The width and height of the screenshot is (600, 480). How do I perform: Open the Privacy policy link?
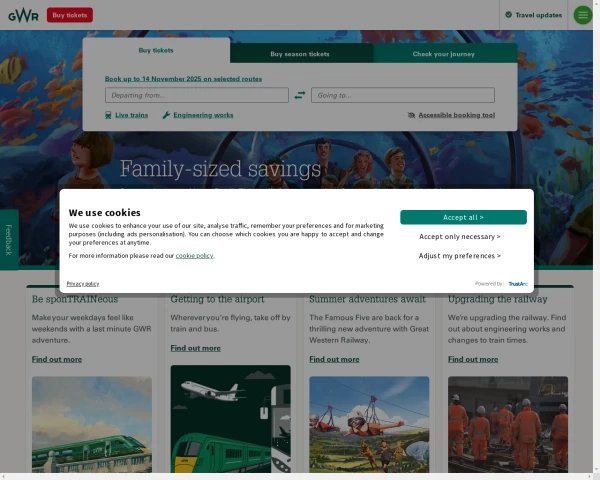pos(83,284)
